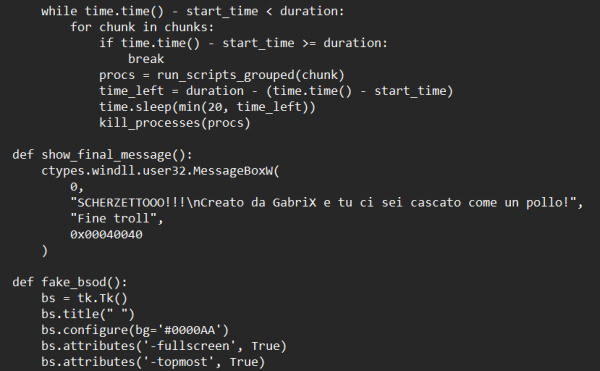
Task: Click the 'break' statement
Action: tap(146, 59)
